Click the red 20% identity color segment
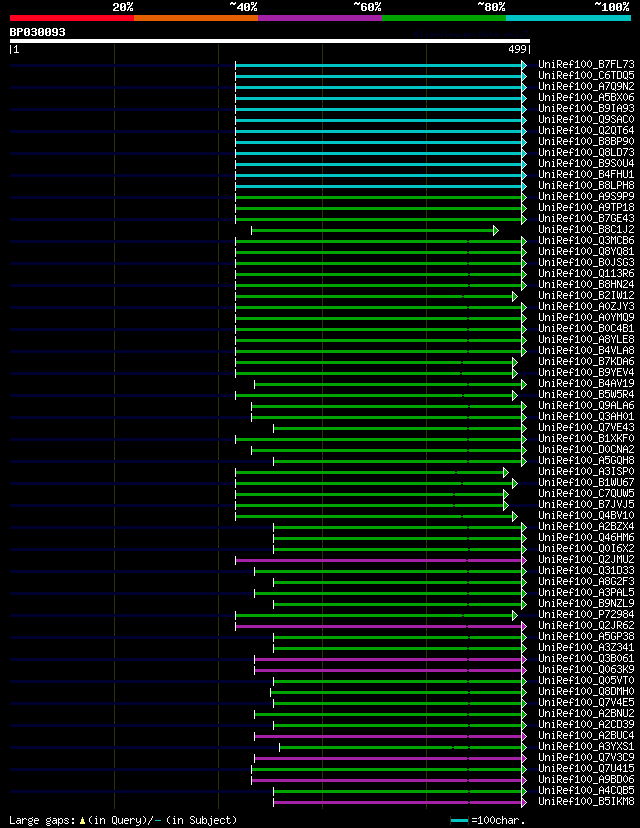Screen dimensions: 640x828 [x=72, y=18]
